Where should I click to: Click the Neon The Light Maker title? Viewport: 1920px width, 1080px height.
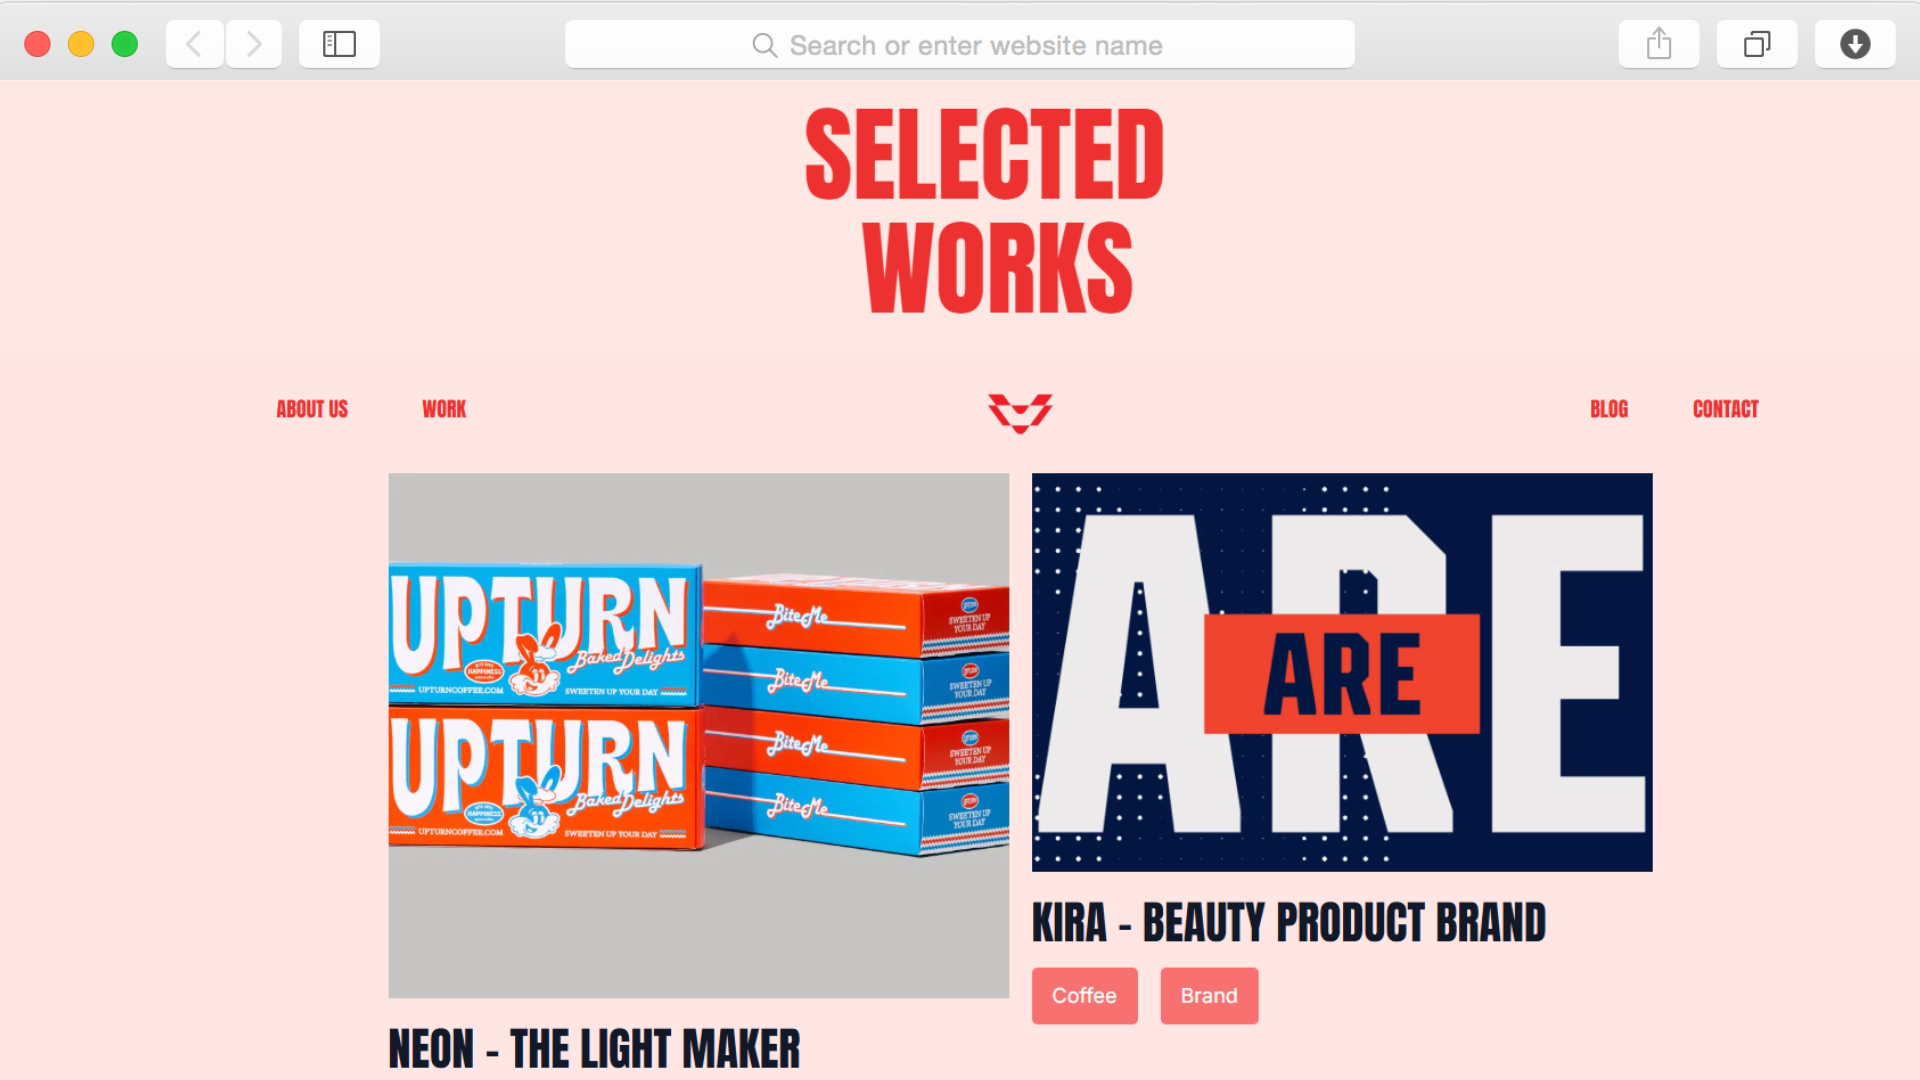pos(595,1049)
